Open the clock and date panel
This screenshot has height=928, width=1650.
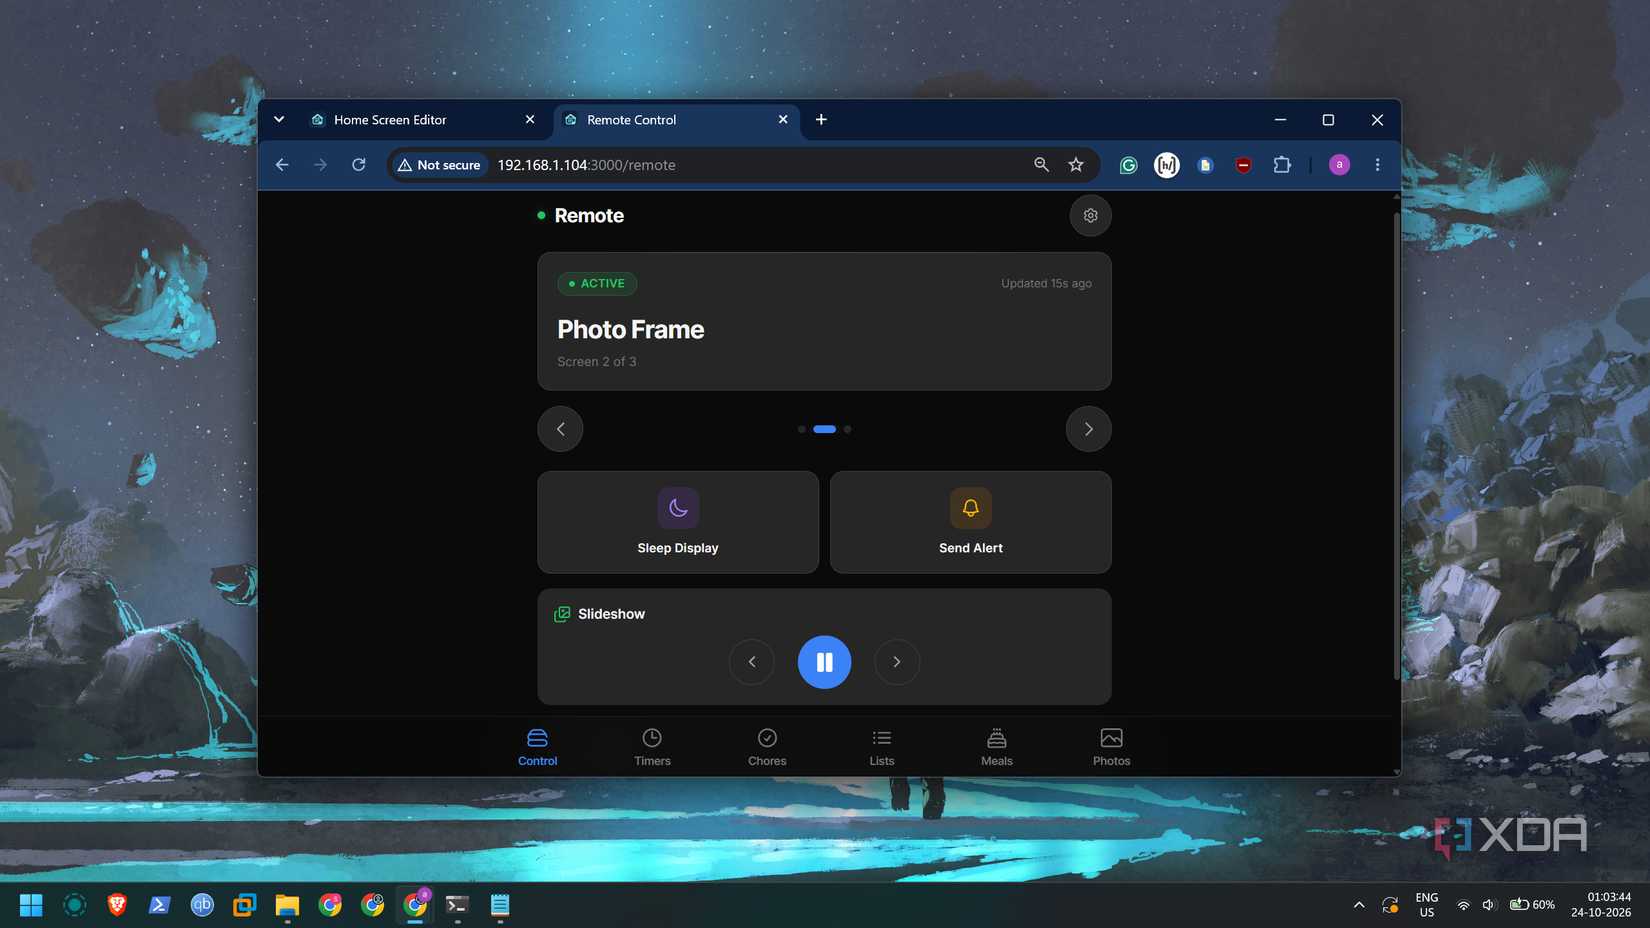pos(1600,905)
